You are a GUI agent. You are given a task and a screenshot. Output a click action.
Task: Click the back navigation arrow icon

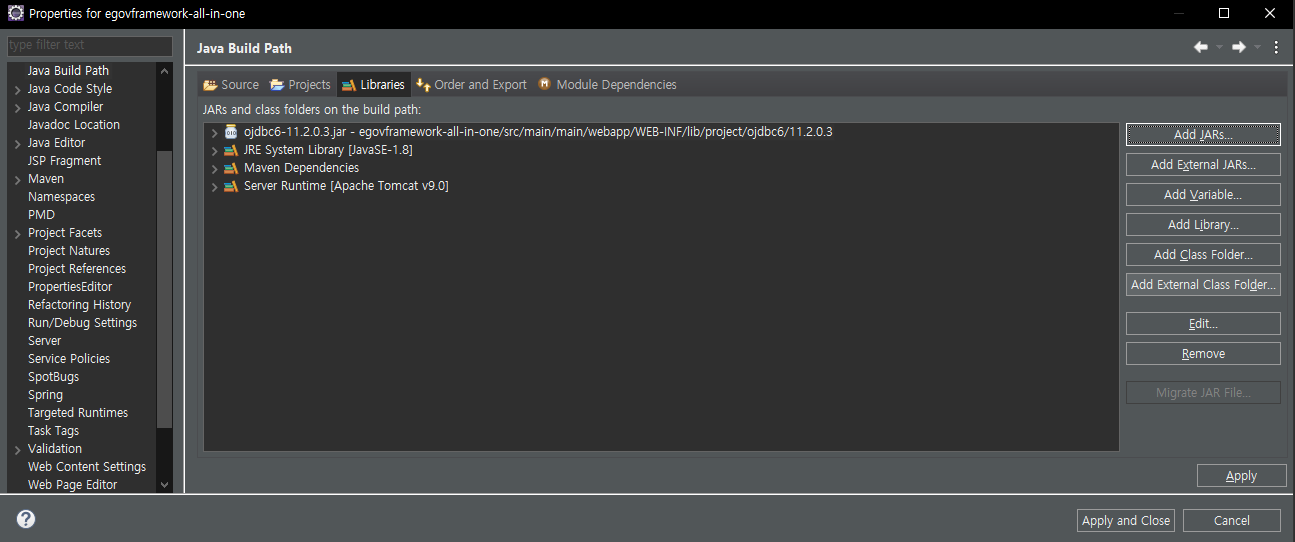[1201, 47]
